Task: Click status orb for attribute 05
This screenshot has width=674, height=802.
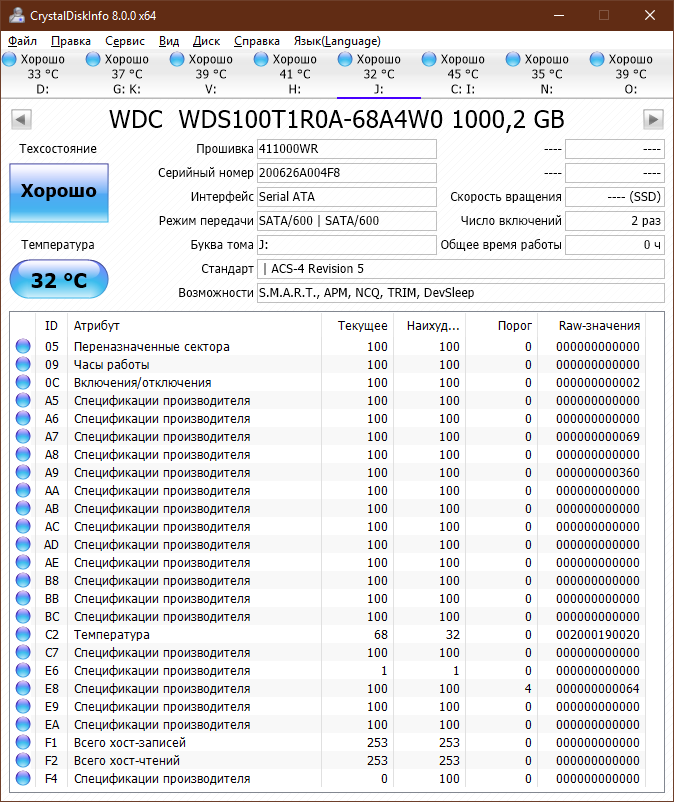Action: (23, 346)
